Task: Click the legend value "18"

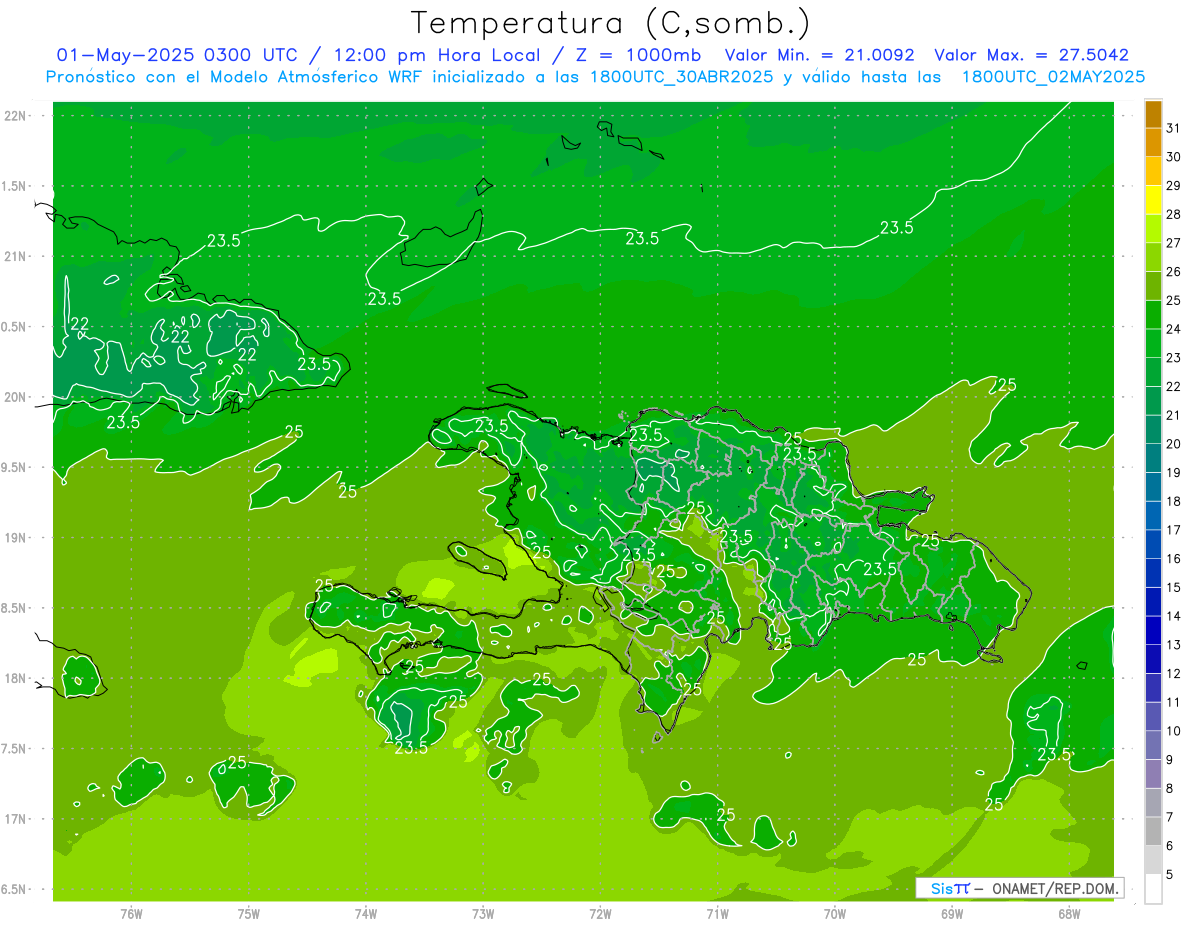Action: coord(1173,501)
